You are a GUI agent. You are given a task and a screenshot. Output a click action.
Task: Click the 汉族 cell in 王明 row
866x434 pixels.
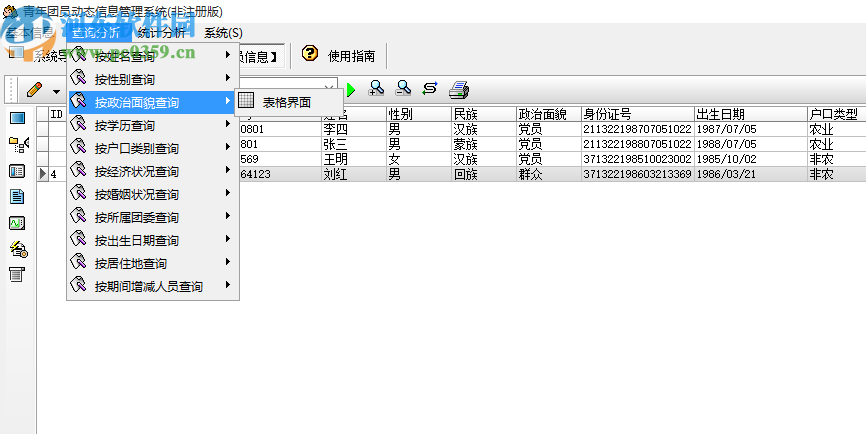click(483, 160)
